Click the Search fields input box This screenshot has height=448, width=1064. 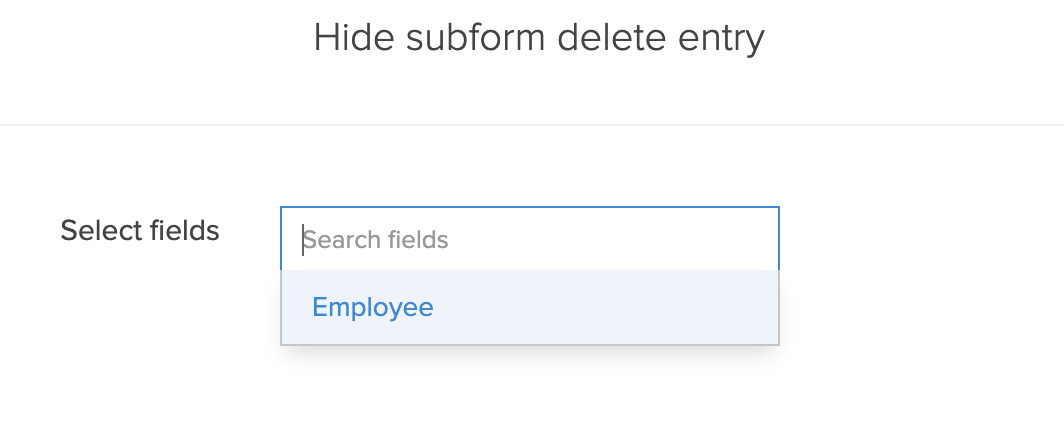click(529, 239)
